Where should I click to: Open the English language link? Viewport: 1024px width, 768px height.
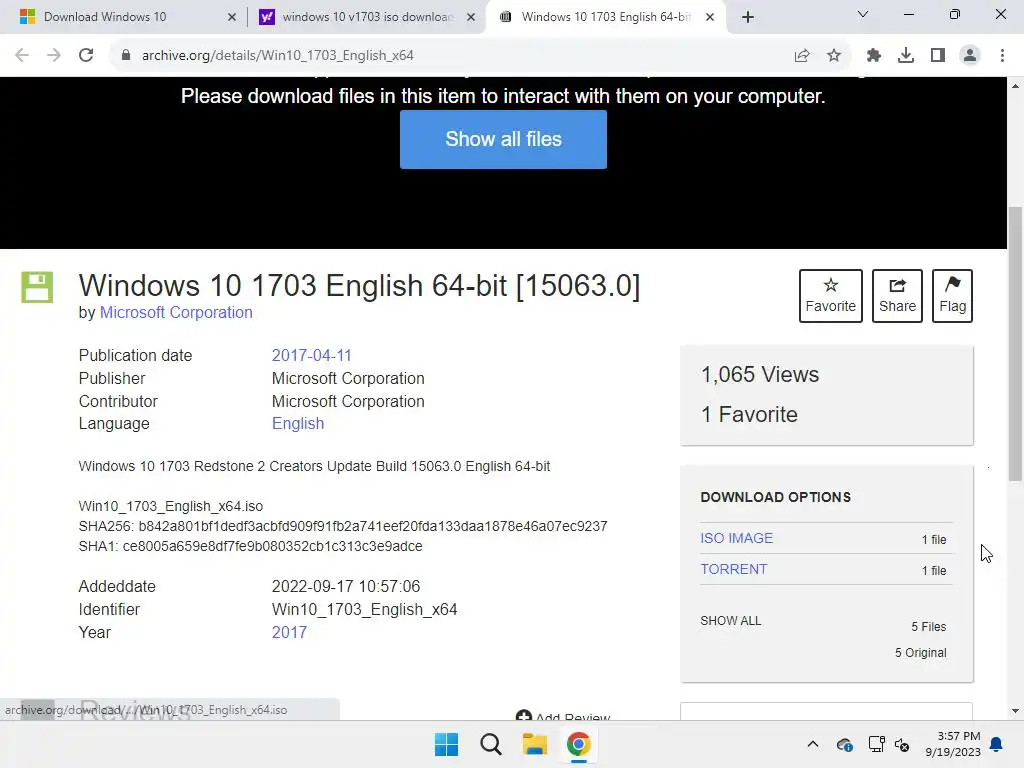point(298,423)
